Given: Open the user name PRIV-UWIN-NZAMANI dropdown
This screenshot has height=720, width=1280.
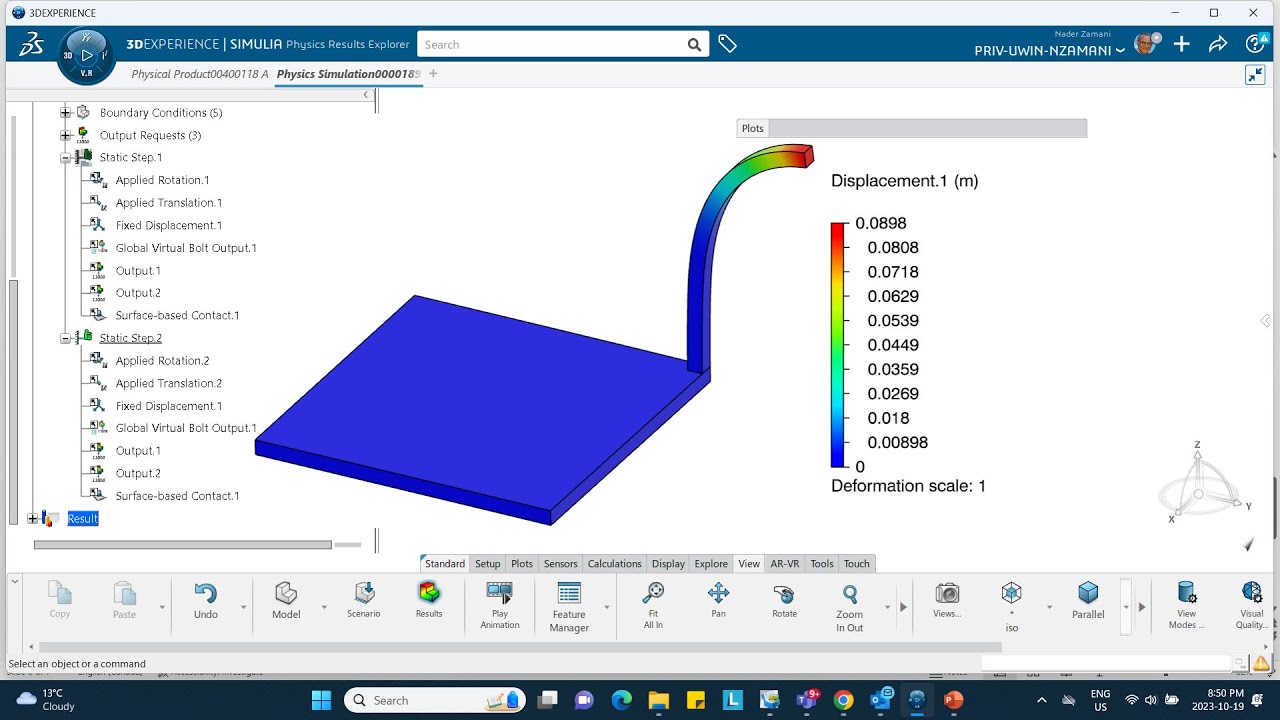Looking at the screenshot, I should [1049, 50].
